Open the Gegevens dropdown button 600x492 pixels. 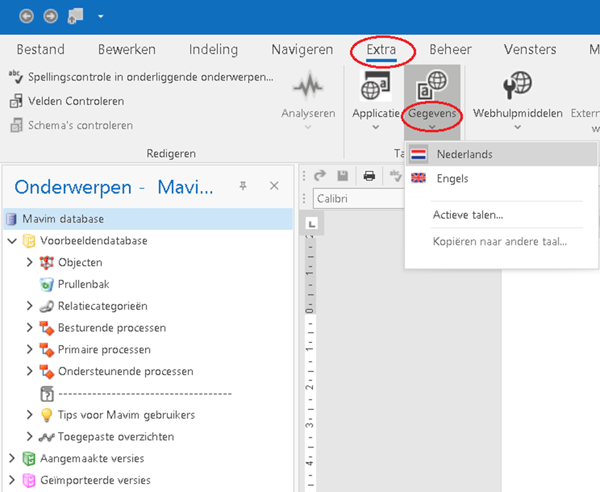pyautogui.click(x=432, y=114)
